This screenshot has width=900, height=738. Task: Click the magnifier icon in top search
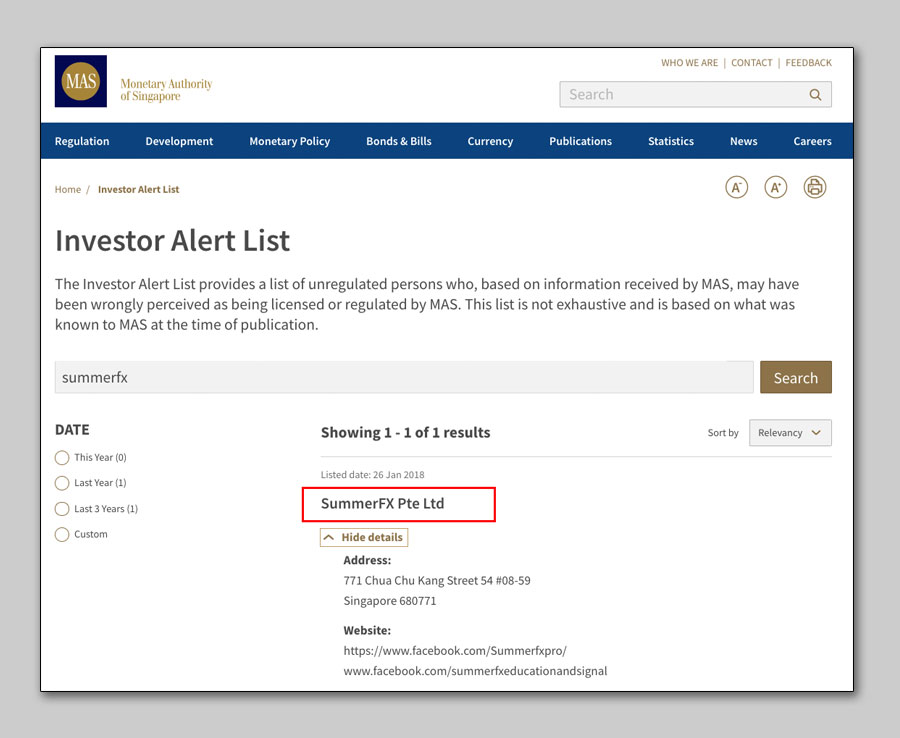pyautogui.click(x=815, y=95)
